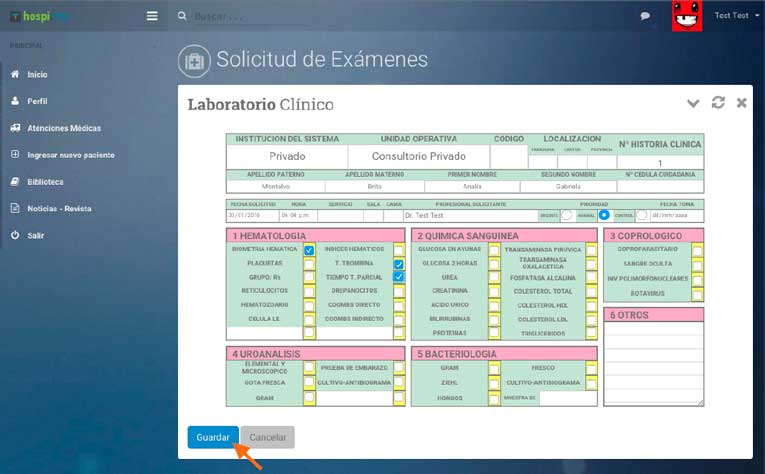Open chat messages bubble icon

coord(645,16)
